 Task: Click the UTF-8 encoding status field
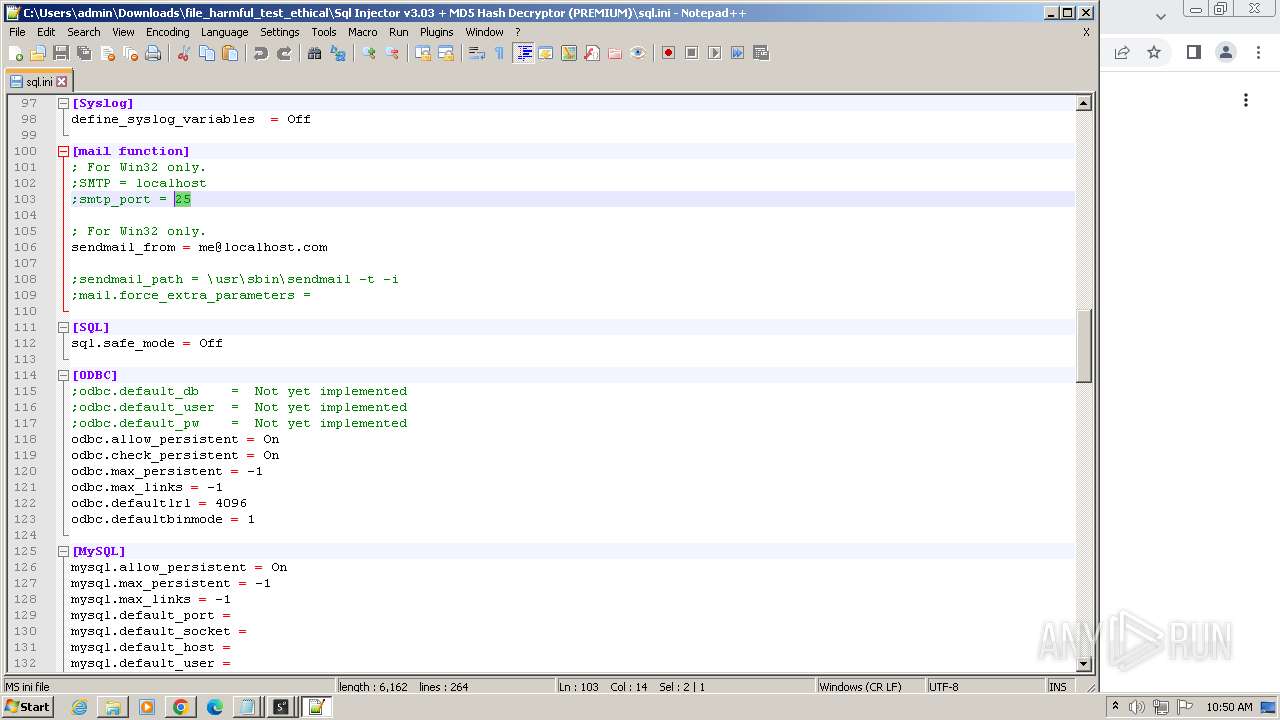coord(984,687)
